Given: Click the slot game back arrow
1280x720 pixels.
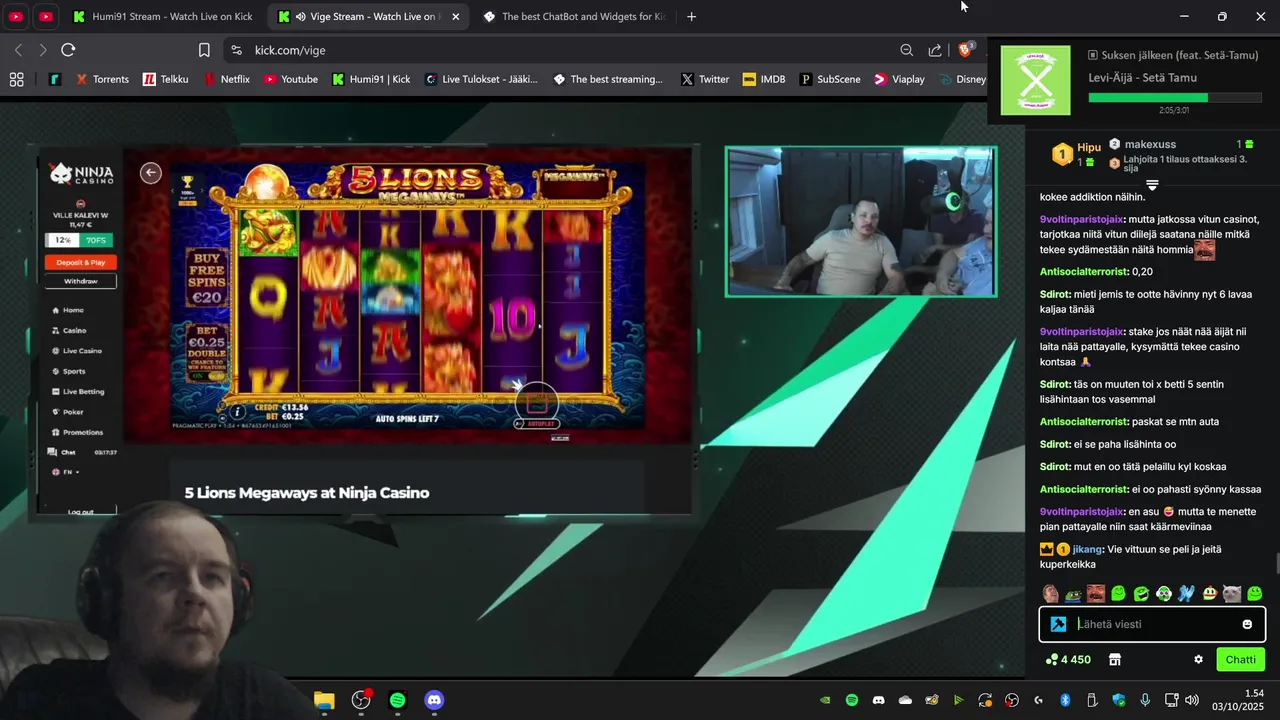Looking at the screenshot, I should coord(151,173).
